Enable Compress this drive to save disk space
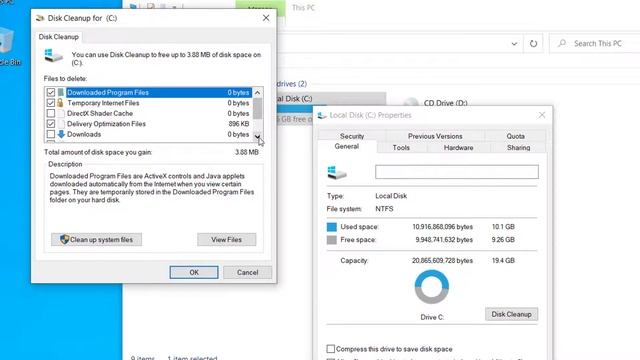 point(331,349)
